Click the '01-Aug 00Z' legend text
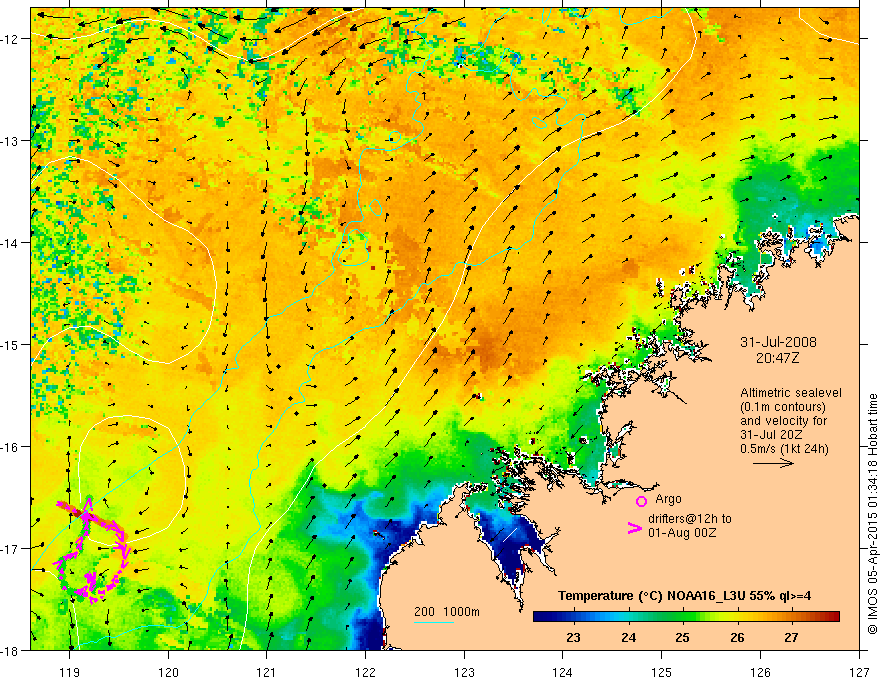880x680 pixels. point(682,533)
